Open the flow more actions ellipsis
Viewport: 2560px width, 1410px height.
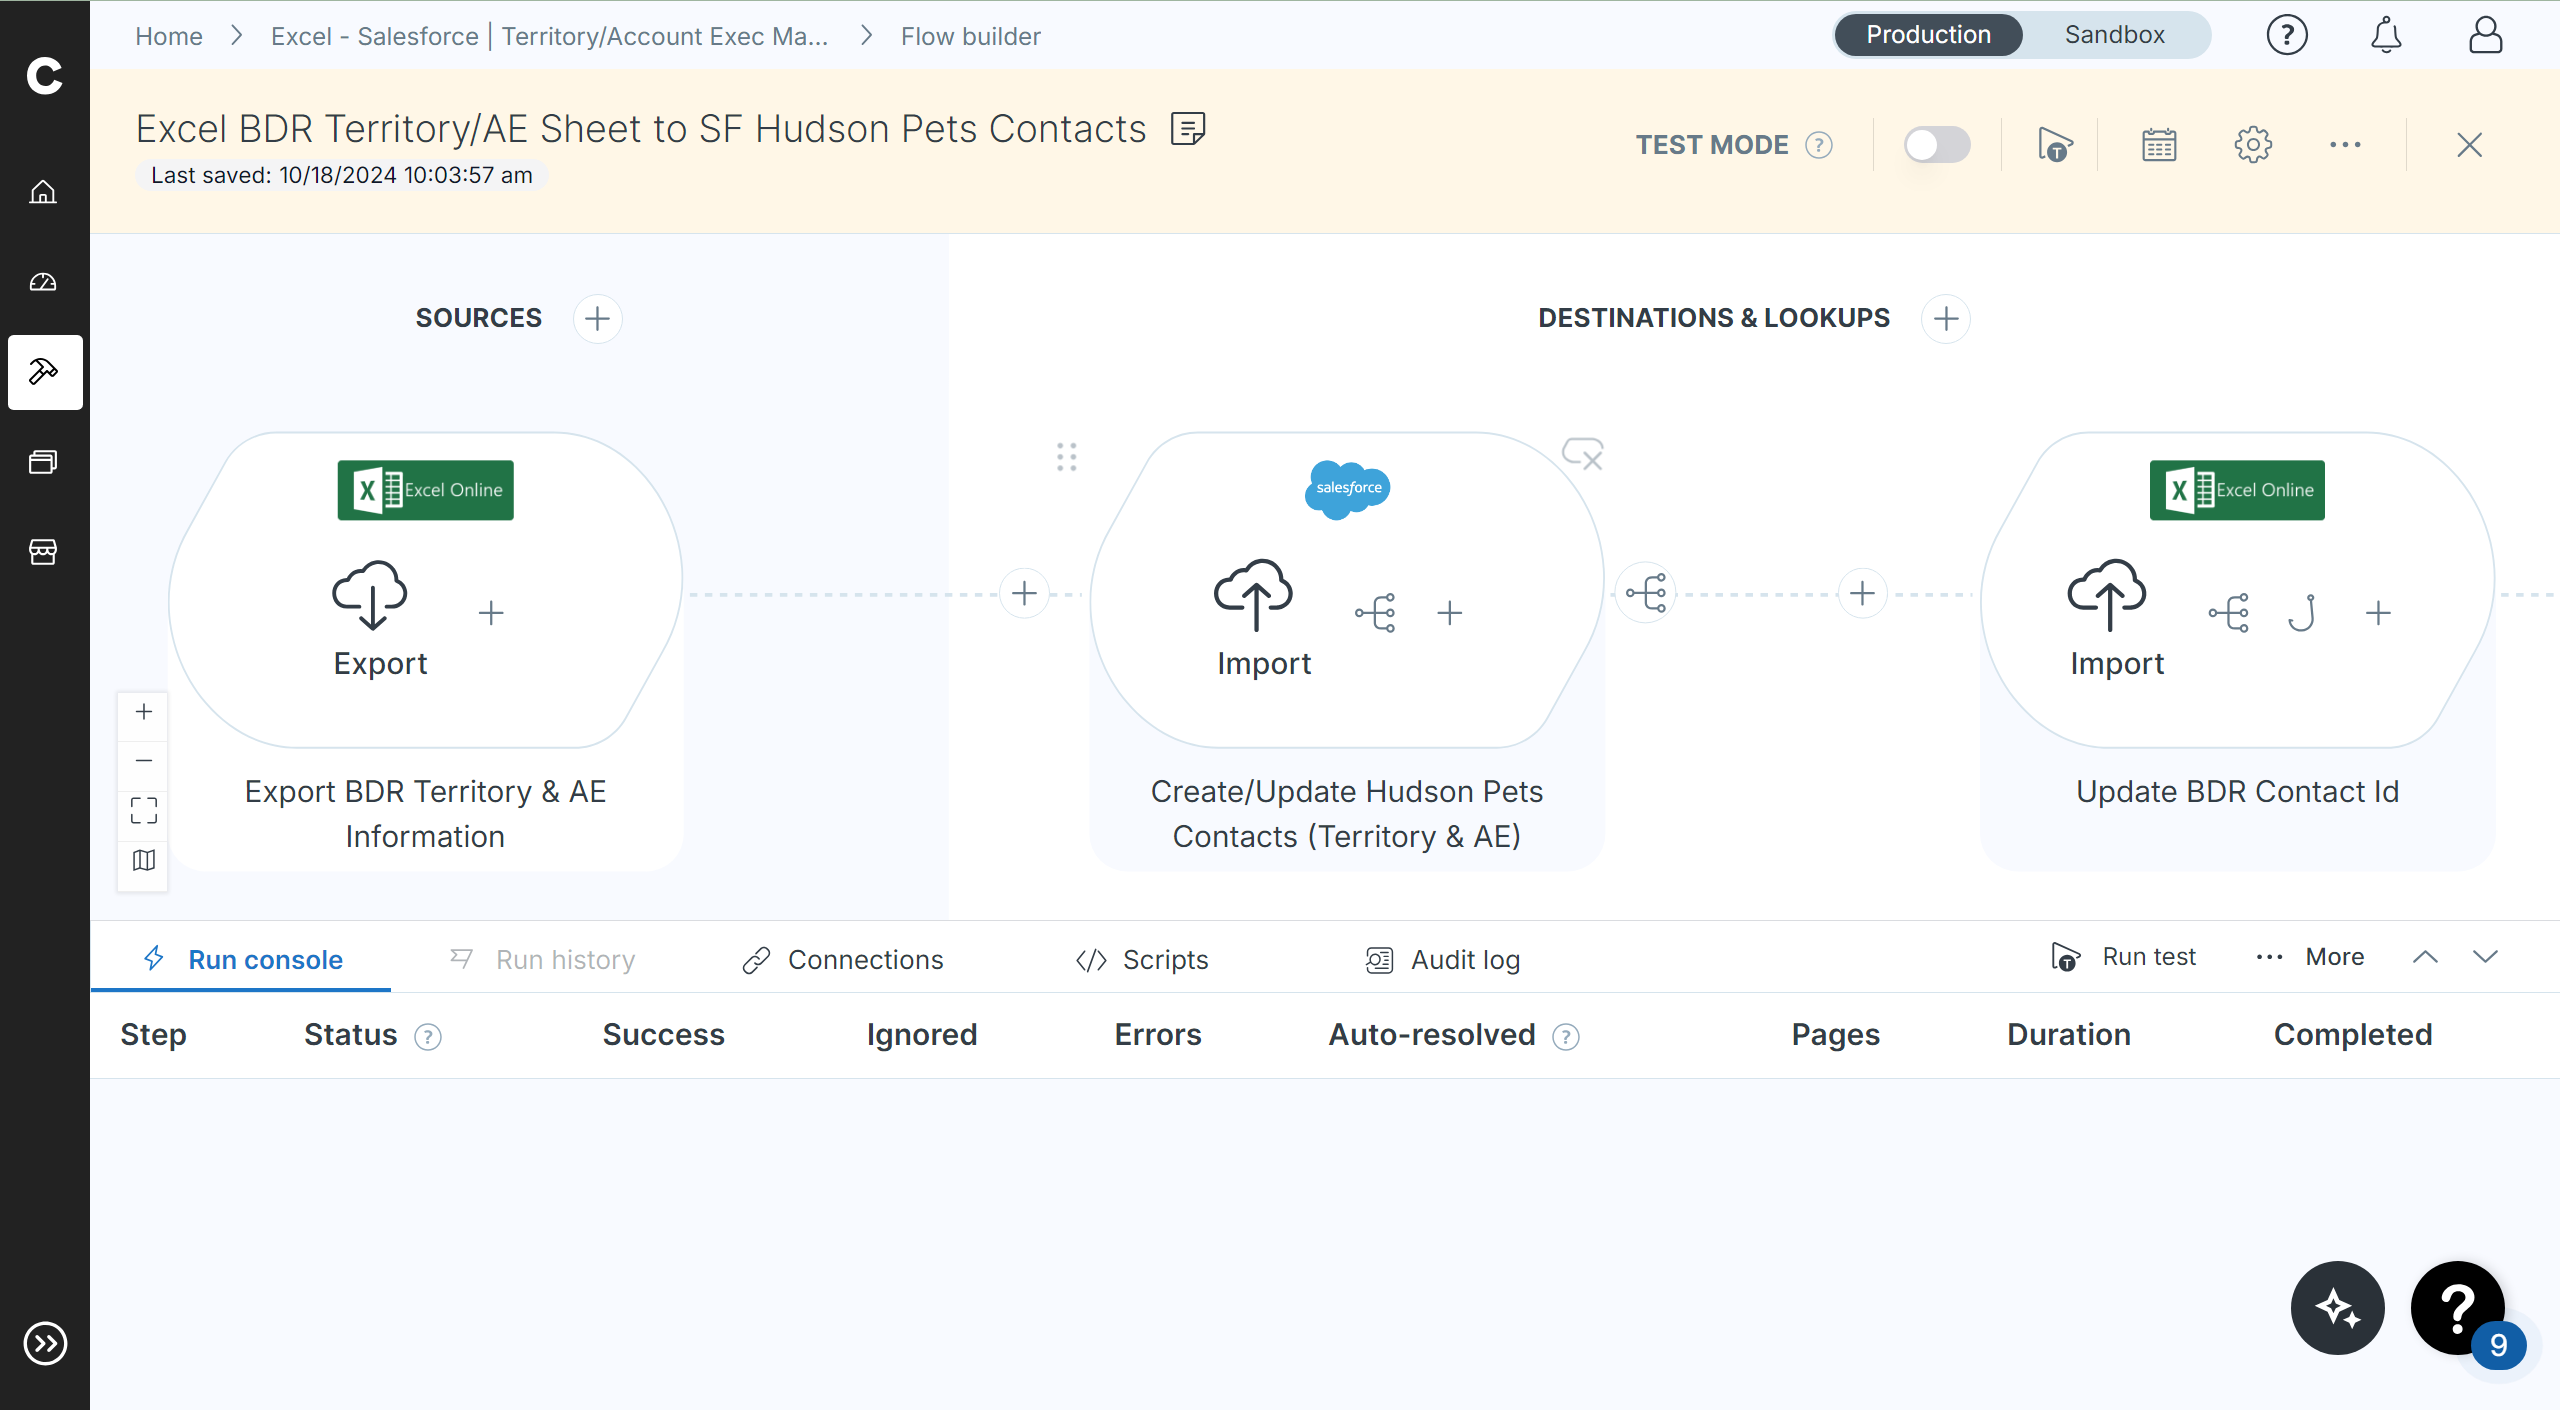point(2345,145)
